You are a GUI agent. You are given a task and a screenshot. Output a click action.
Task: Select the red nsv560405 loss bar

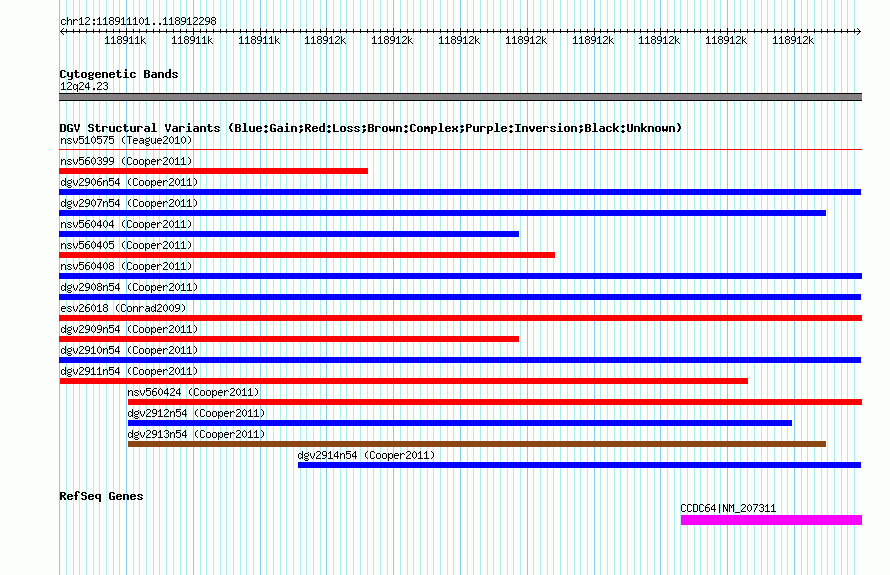pyautogui.click(x=307, y=255)
